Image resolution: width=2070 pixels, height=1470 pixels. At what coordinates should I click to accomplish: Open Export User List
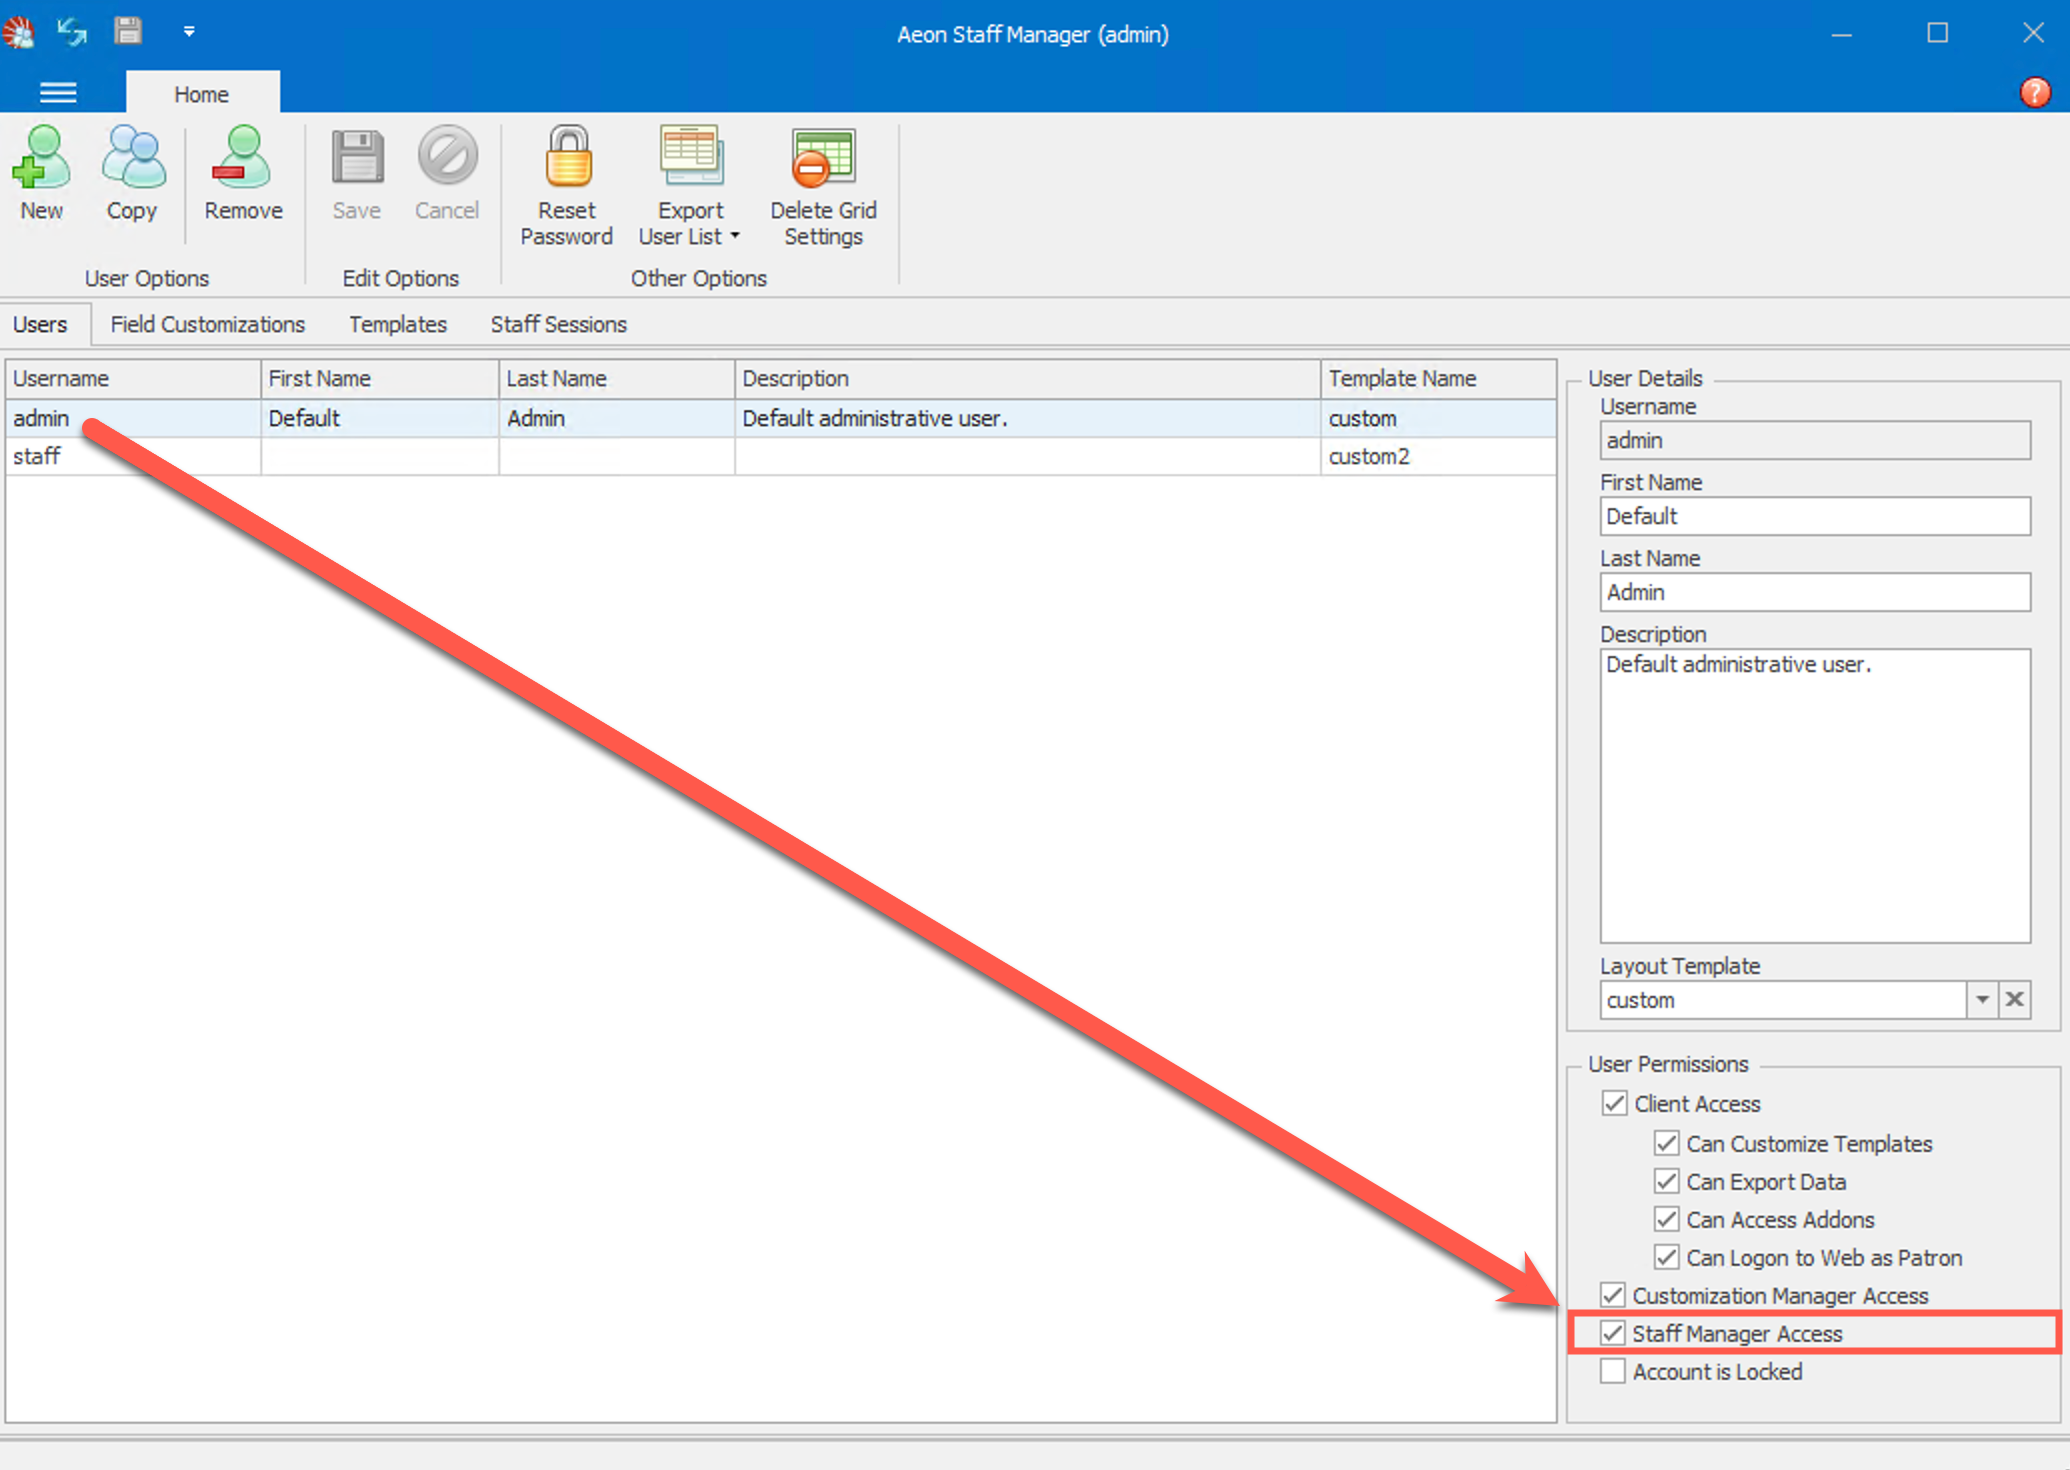click(690, 160)
